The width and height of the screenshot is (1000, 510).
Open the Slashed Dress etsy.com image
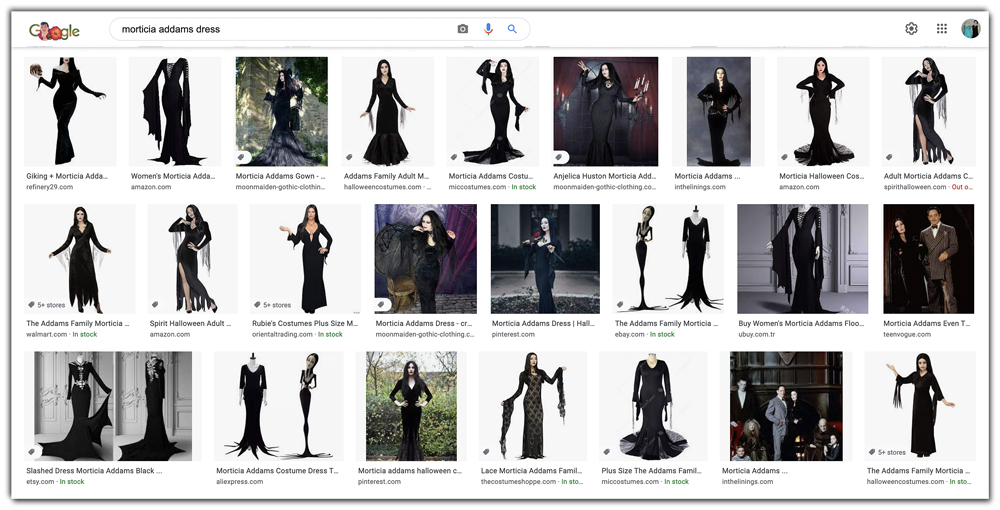coord(113,406)
